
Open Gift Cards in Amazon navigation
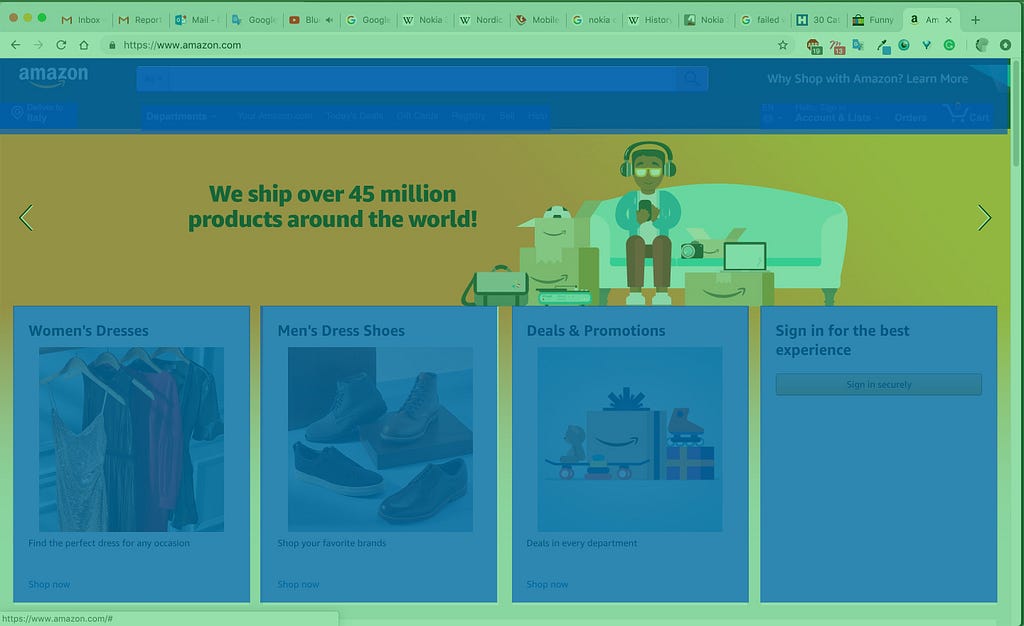point(417,116)
